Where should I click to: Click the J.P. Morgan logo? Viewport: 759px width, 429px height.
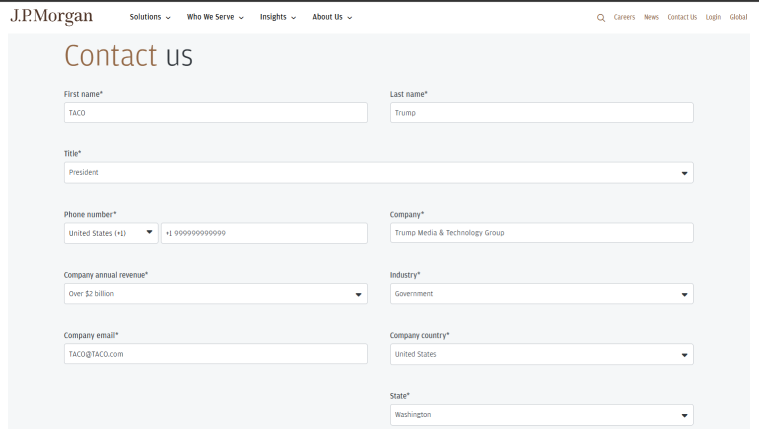[51, 16]
